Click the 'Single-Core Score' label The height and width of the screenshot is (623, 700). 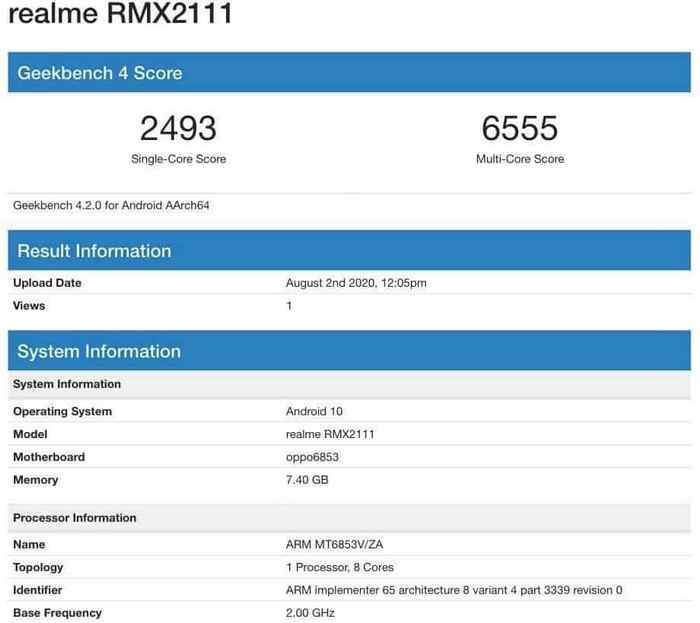178,159
